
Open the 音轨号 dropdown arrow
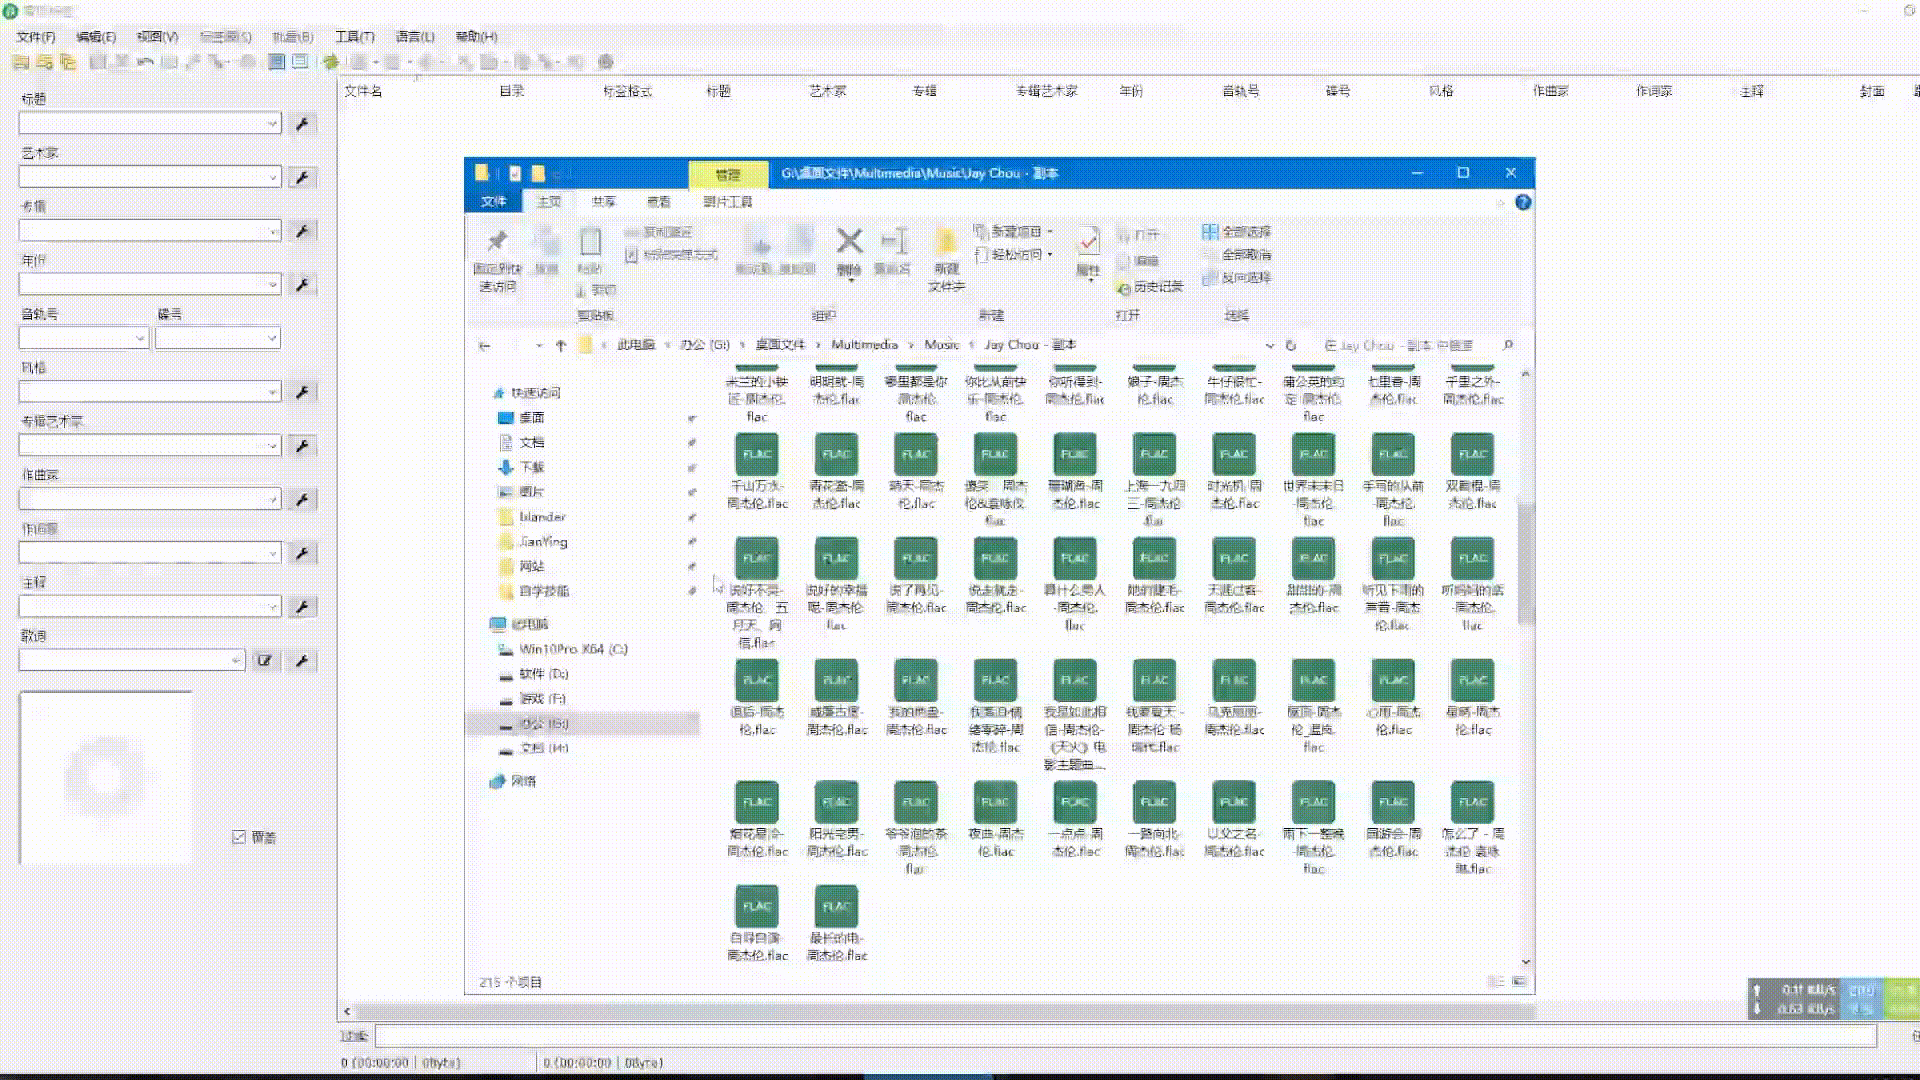[x=139, y=339]
